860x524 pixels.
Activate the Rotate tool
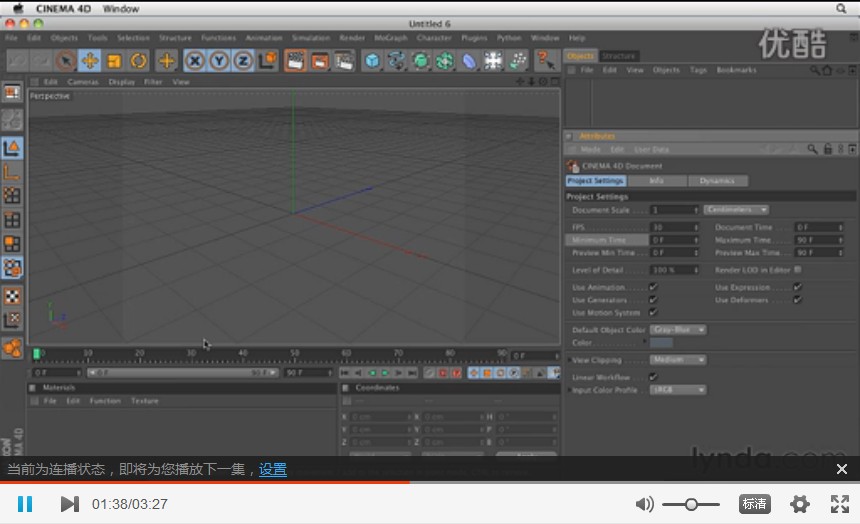click(x=138, y=61)
